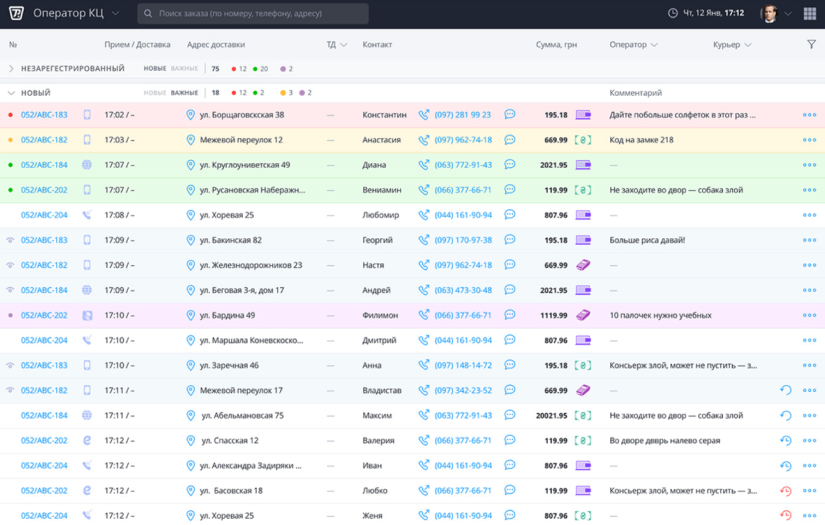Toggle ВАЖНЫЕ filter in НОВЫЙ group
This screenshot has height=525, width=825.
[184, 93]
